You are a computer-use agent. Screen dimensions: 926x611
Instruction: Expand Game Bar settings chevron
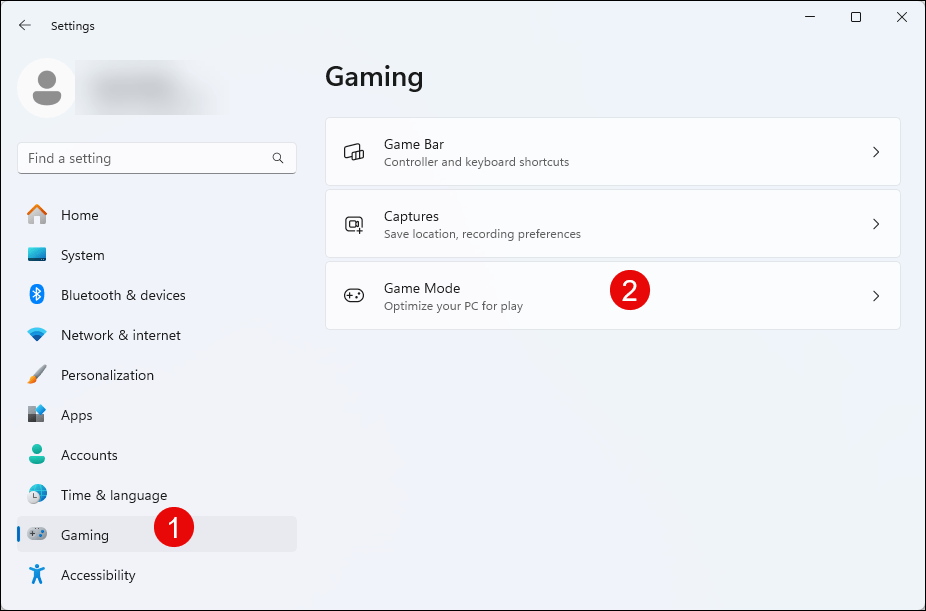tap(875, 152)
